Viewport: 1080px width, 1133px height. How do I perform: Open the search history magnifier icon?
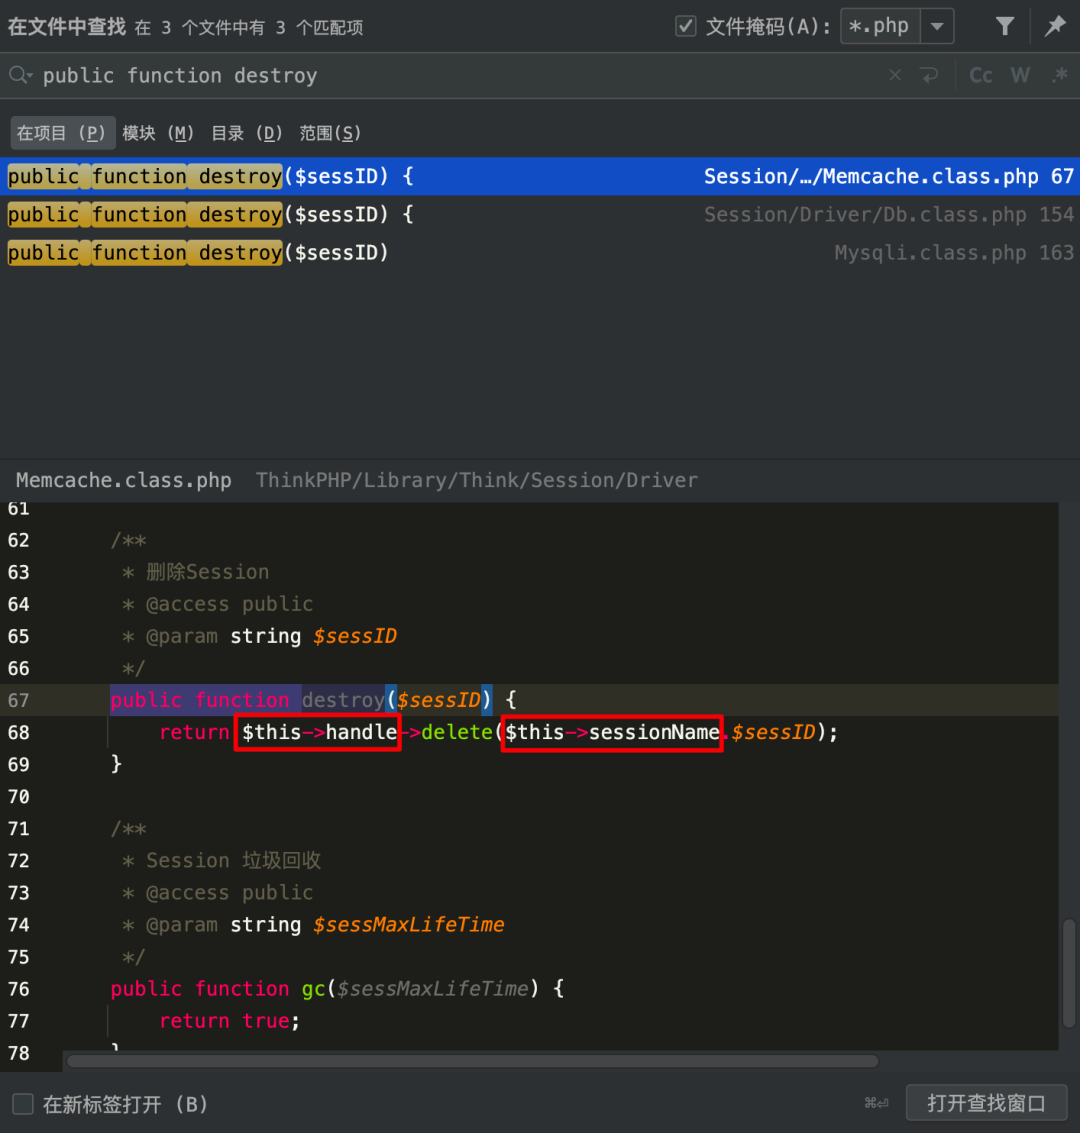click(20, 75)
